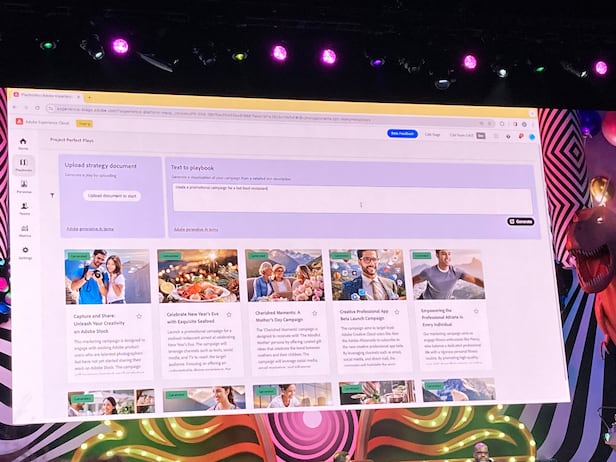Click the Upload document to start button
Image resolution: width=616 pixels, height=462 pixels.
coord(112,196)
